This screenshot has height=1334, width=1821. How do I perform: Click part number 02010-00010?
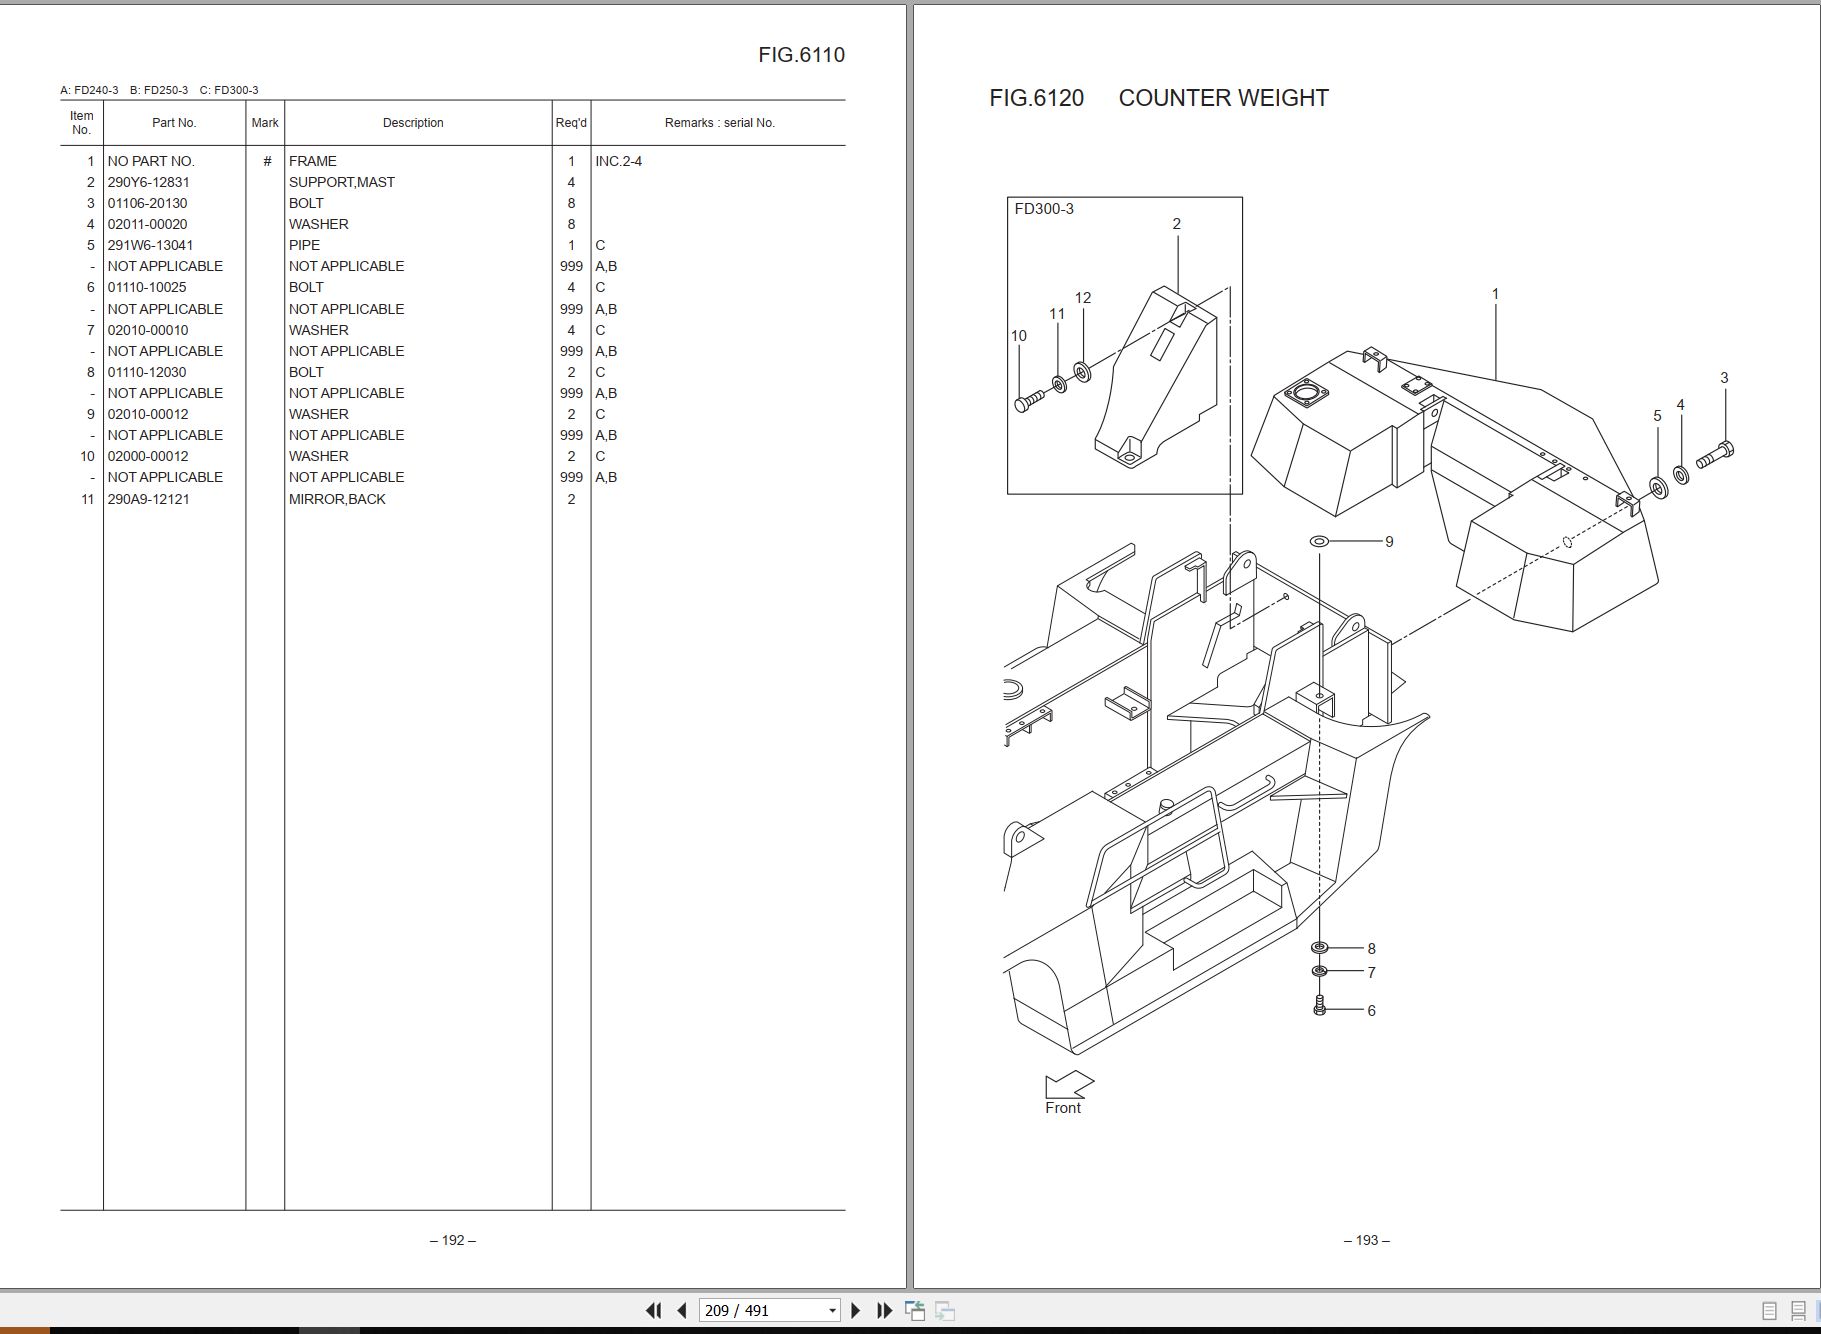tap(147, 330)
